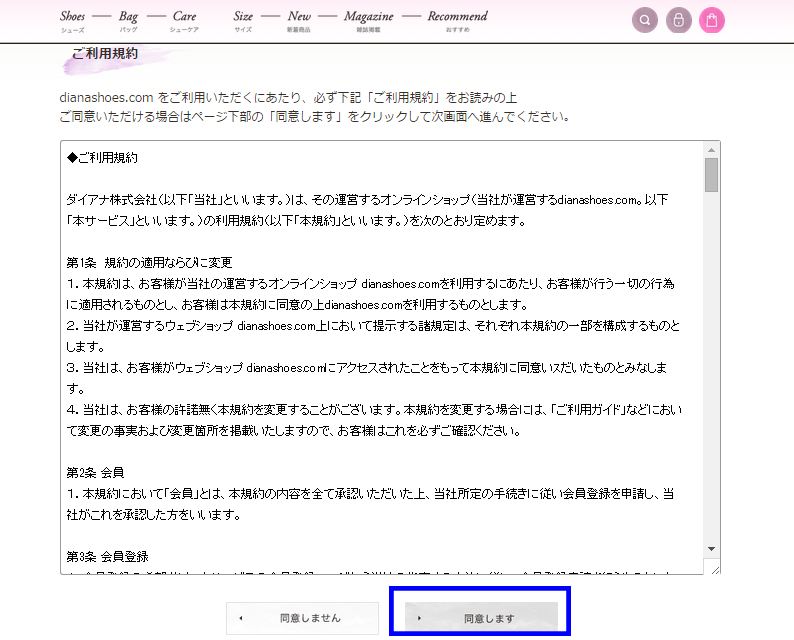Click the 同意しません (disagree) button
794x640 pixels.
[x=302, y=618]
